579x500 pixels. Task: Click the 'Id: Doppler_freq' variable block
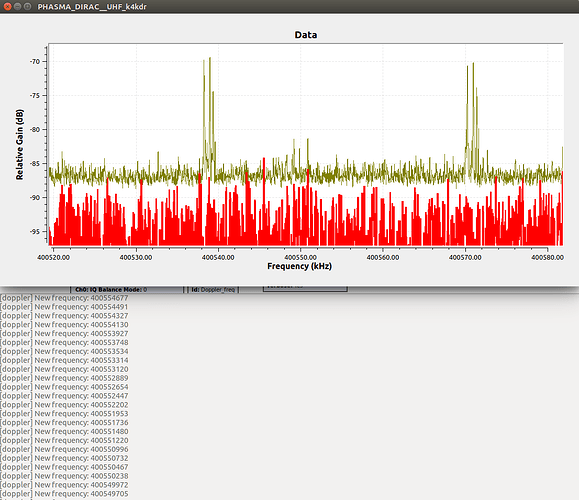213,290
